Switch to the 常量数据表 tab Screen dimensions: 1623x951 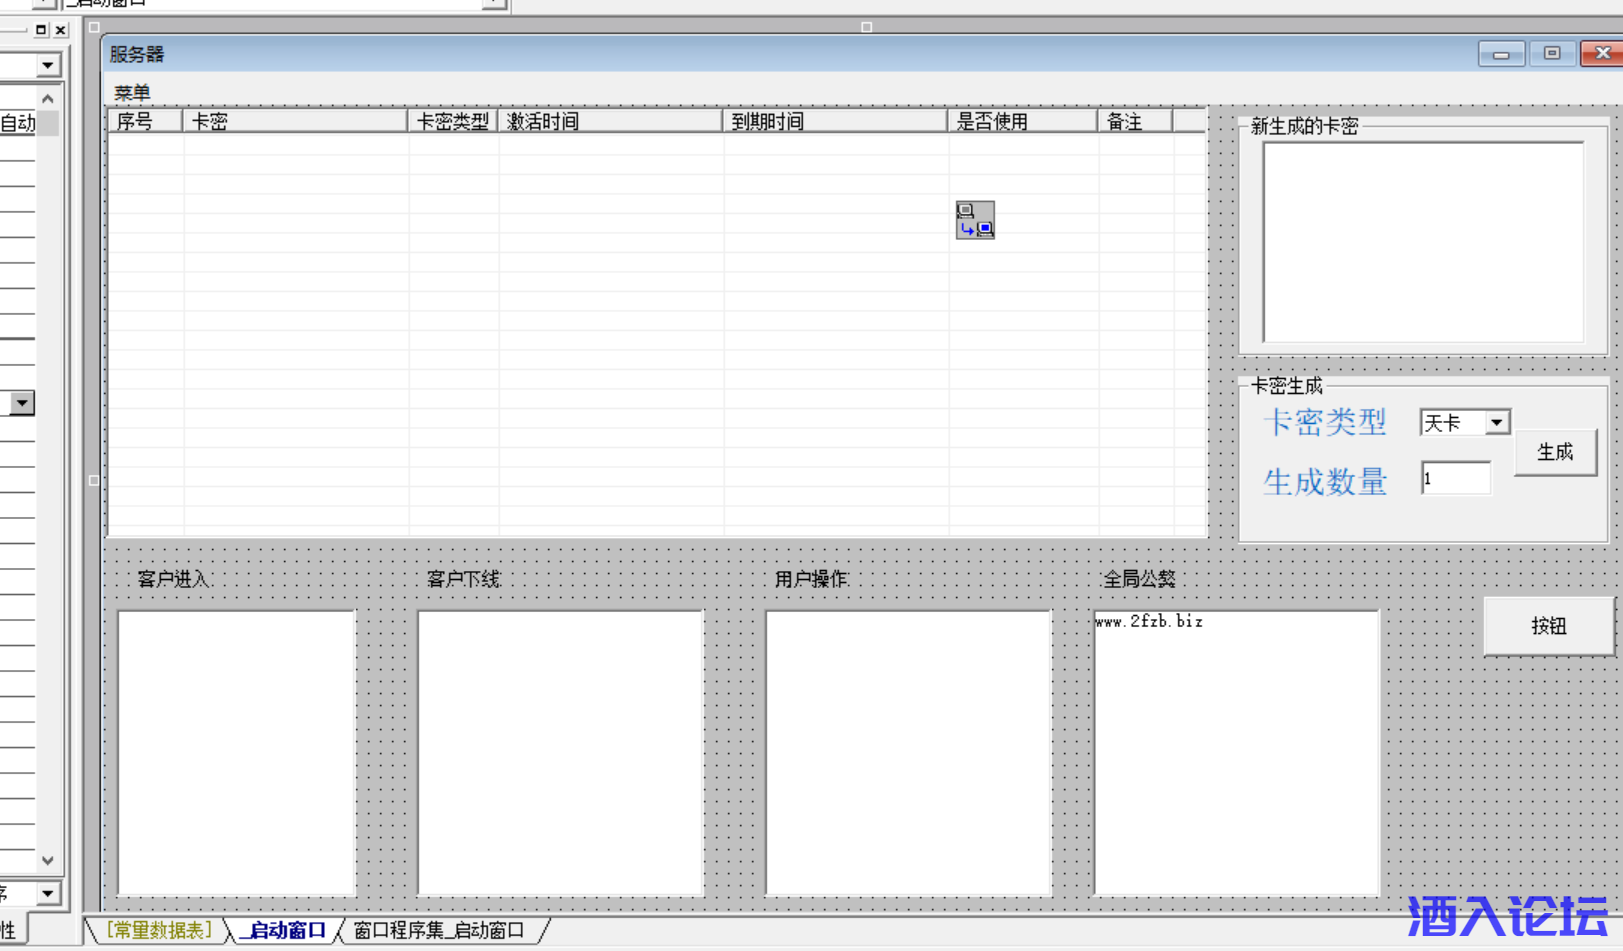pos(159,930)
